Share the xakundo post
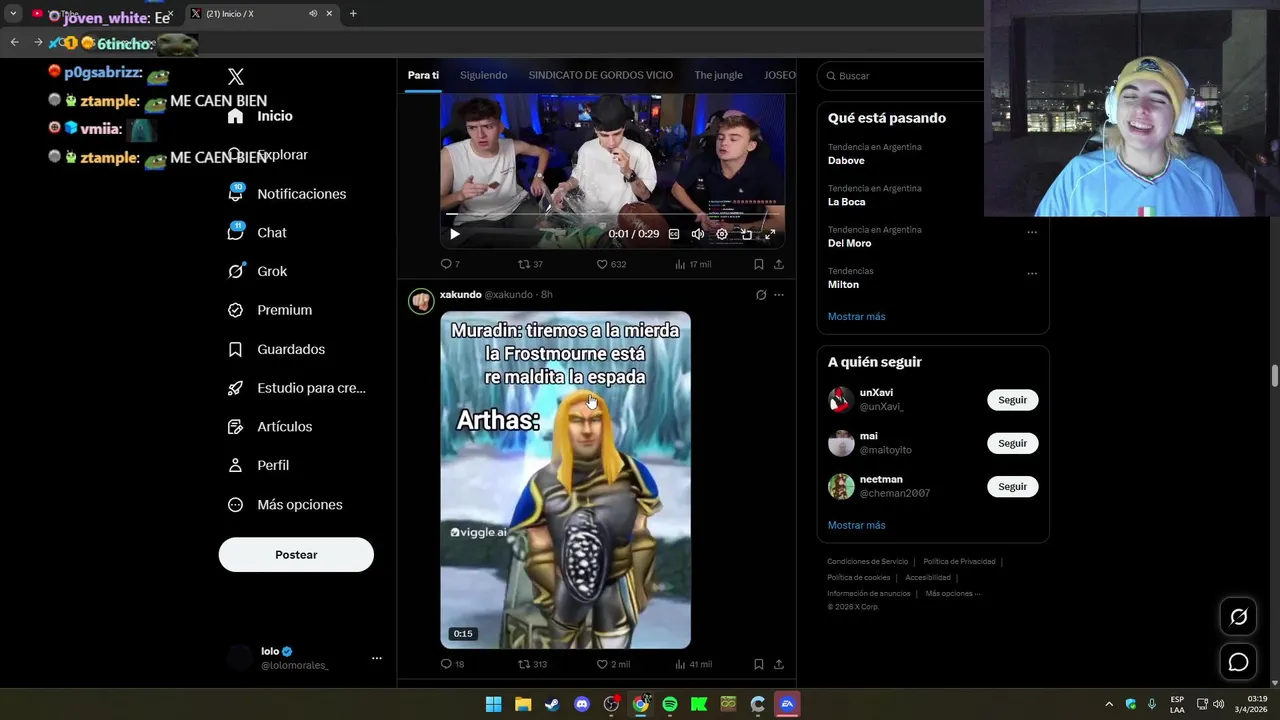Screen dimensions: 1280x720 (x=779, y=664)
